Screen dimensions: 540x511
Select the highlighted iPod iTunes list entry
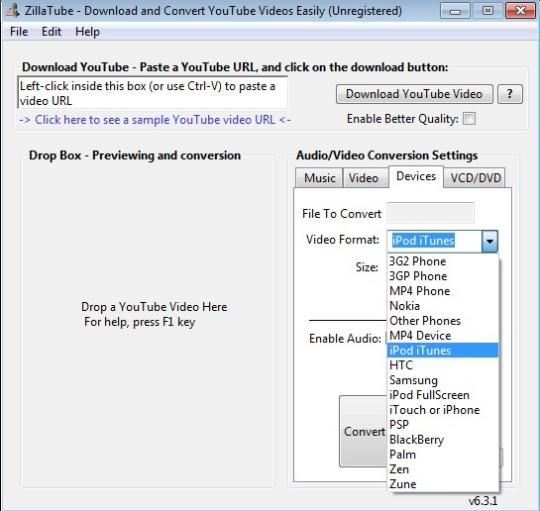[x=443, y=350]
